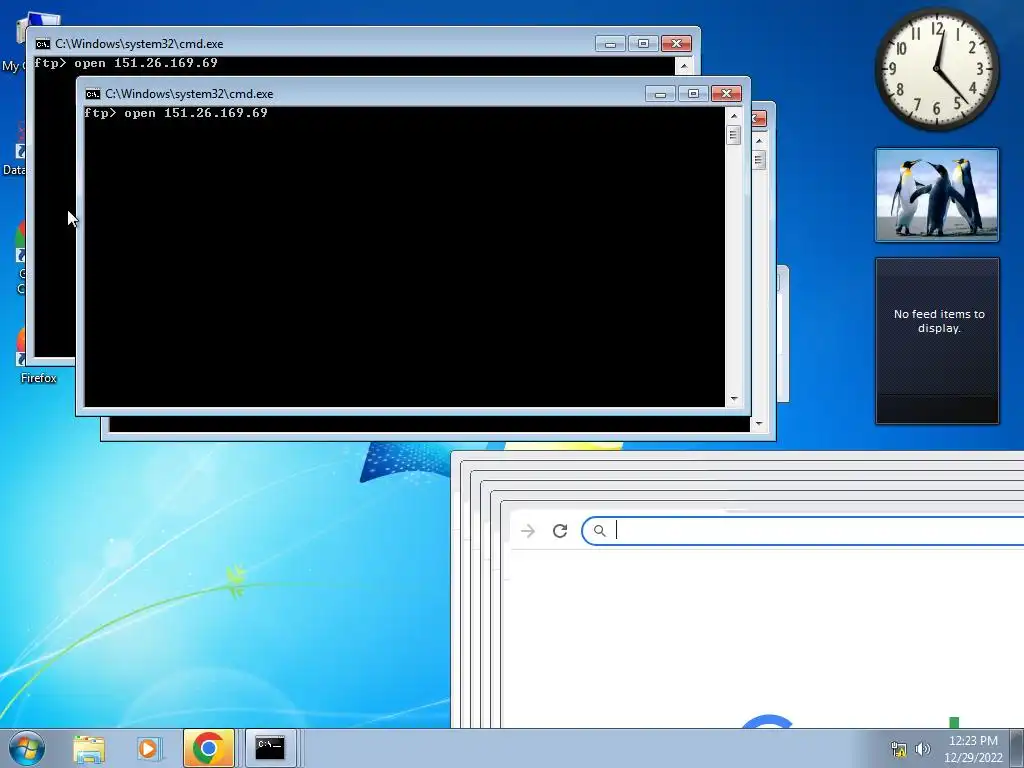Click the 'No feed items to display' gadget

click(937, 341)
